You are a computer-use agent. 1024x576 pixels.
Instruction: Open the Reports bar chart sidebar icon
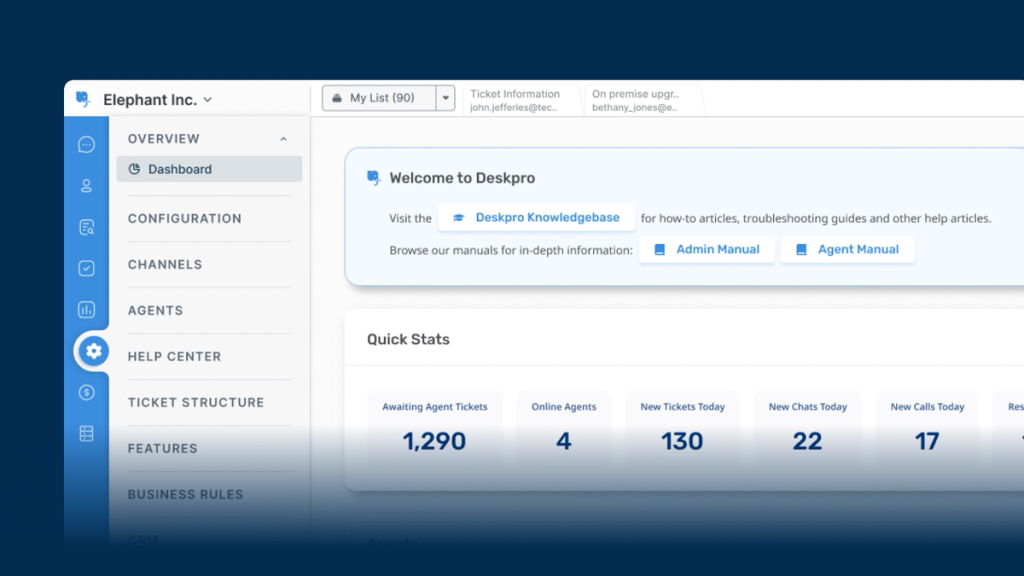pyautogui.click(x=86, y=310)
